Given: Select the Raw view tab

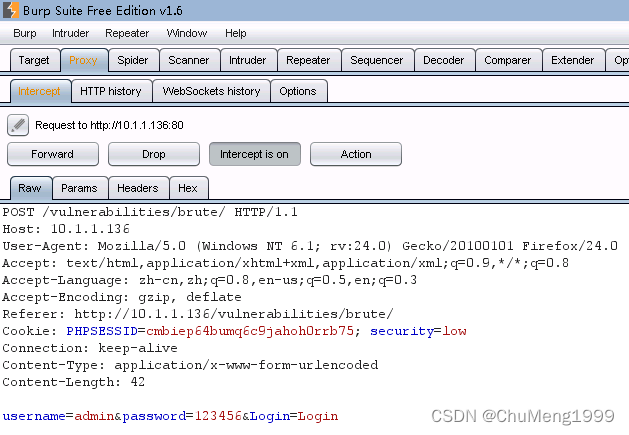Looking at the screenshot, I should tap(30, 188).
